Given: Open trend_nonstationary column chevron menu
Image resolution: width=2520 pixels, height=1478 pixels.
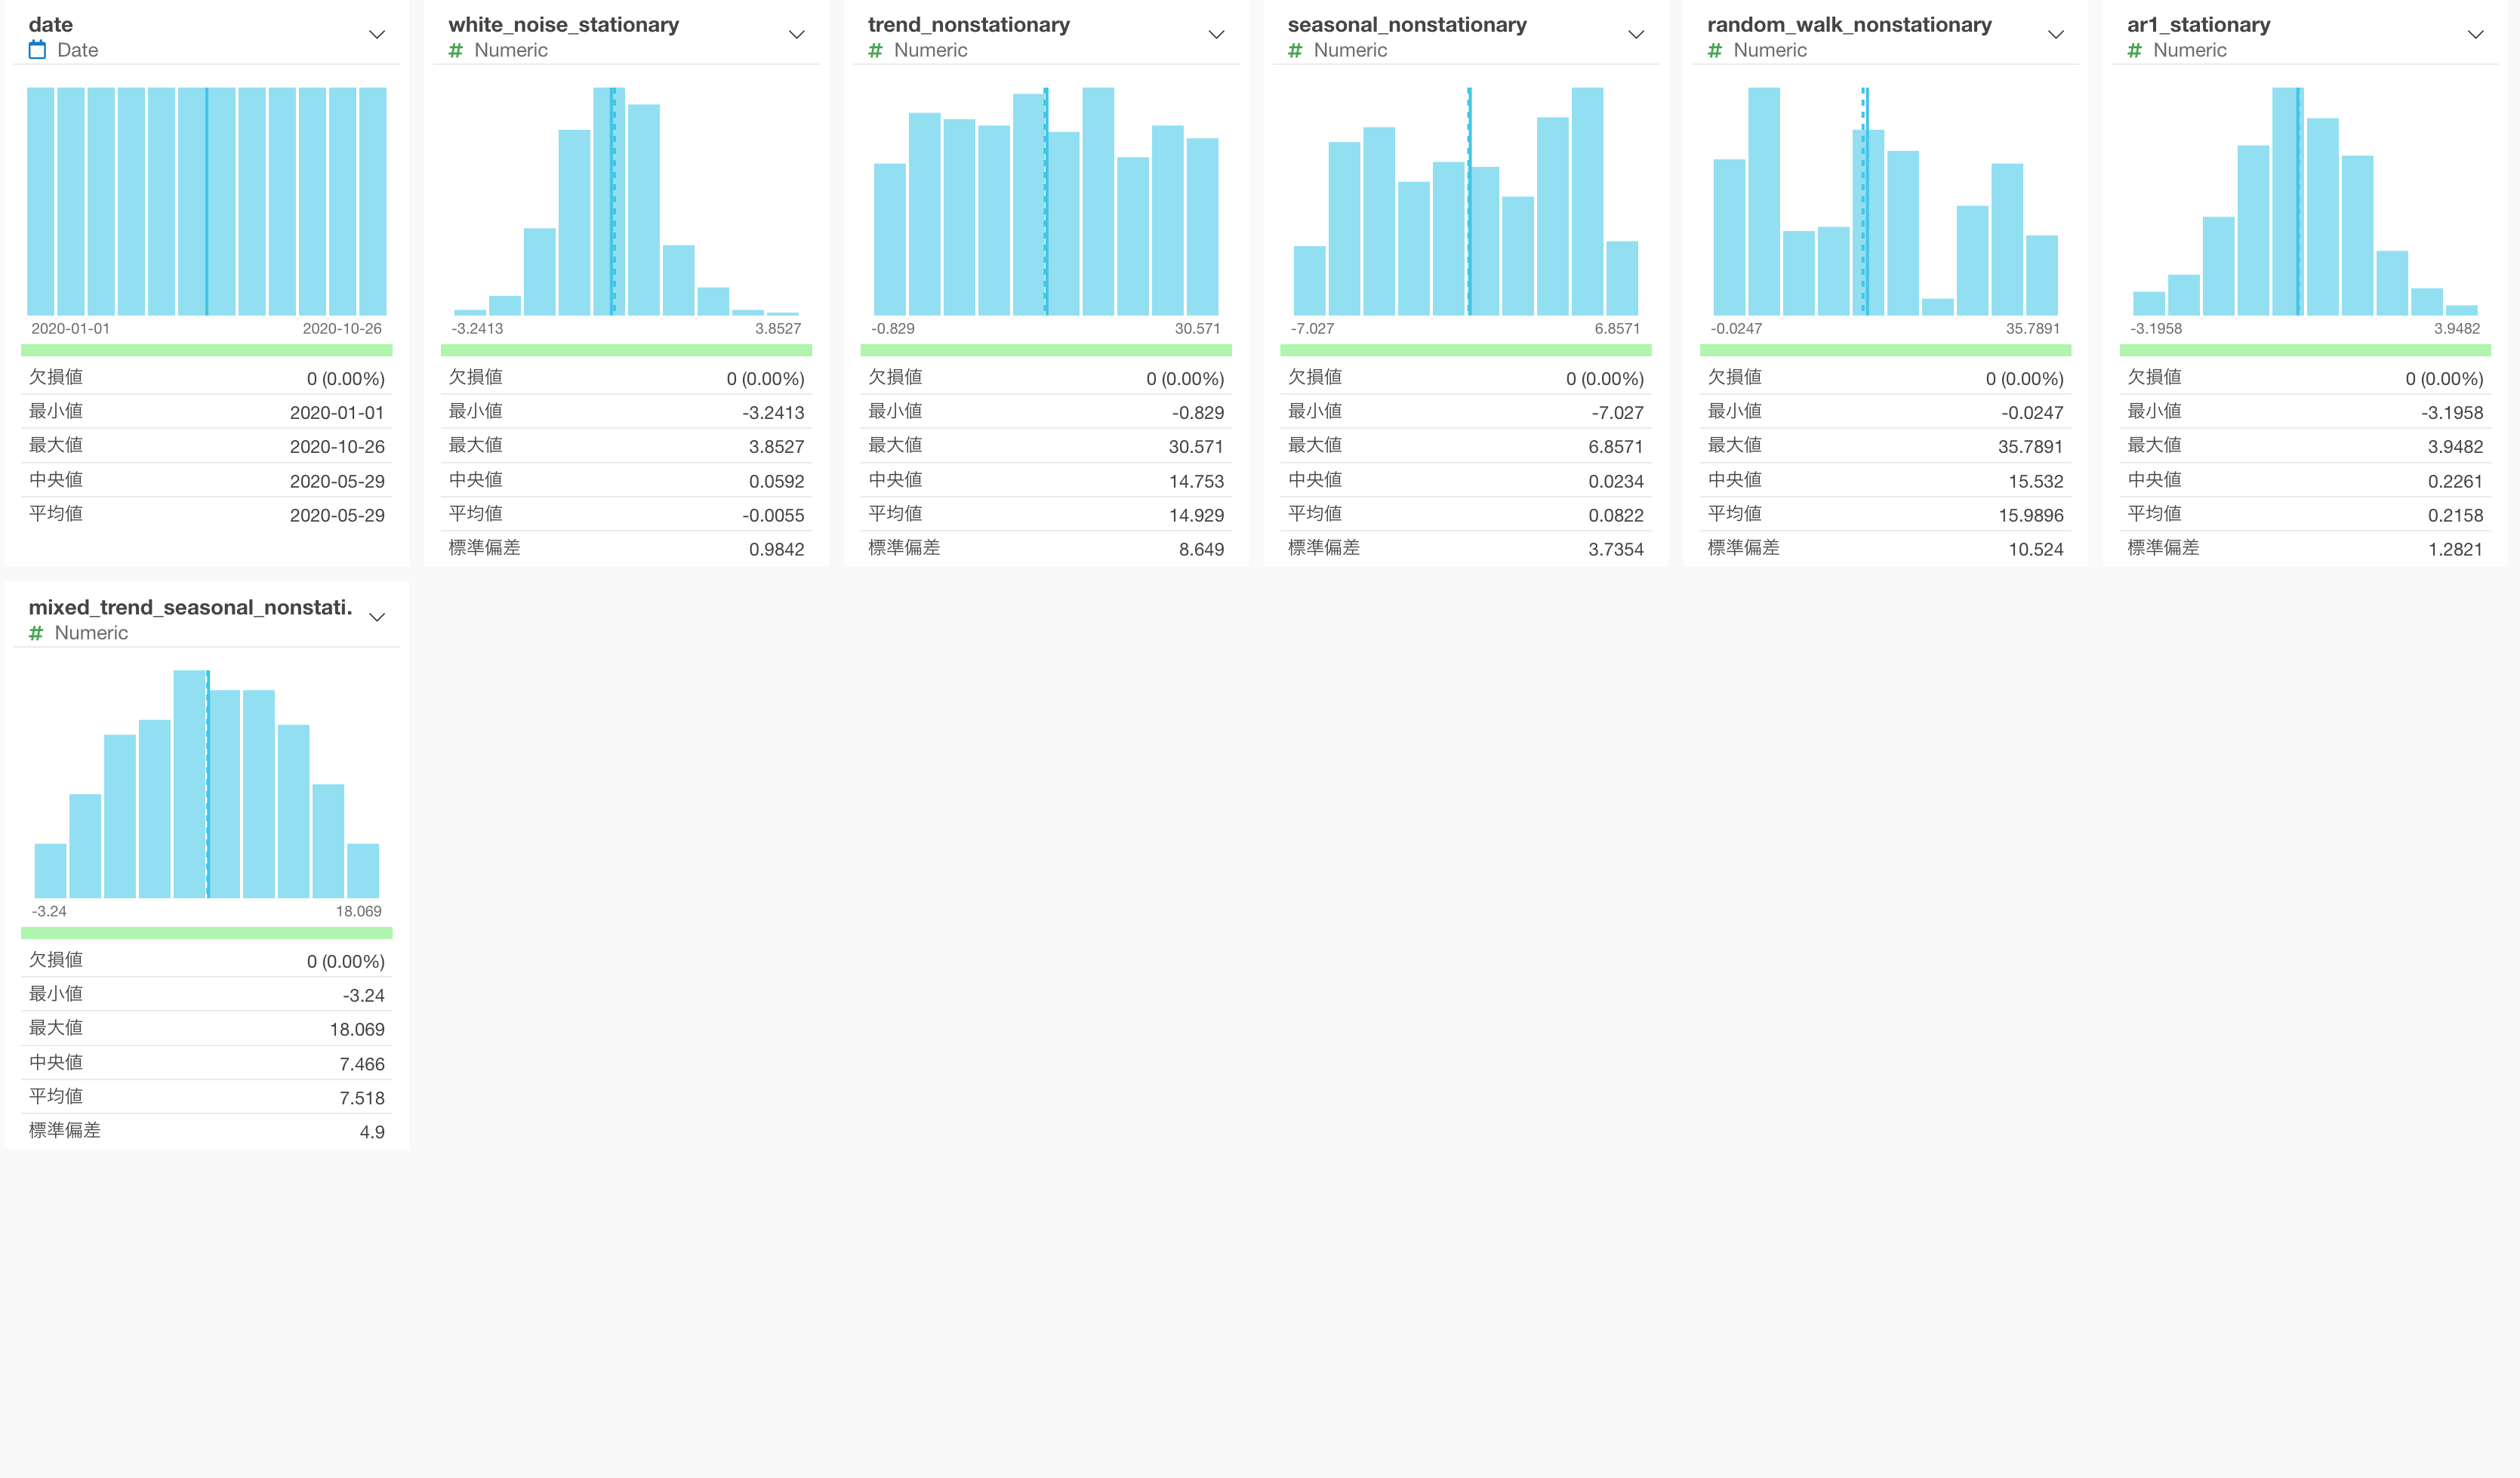Looking at the screenshot, I should click(1216, 35).
